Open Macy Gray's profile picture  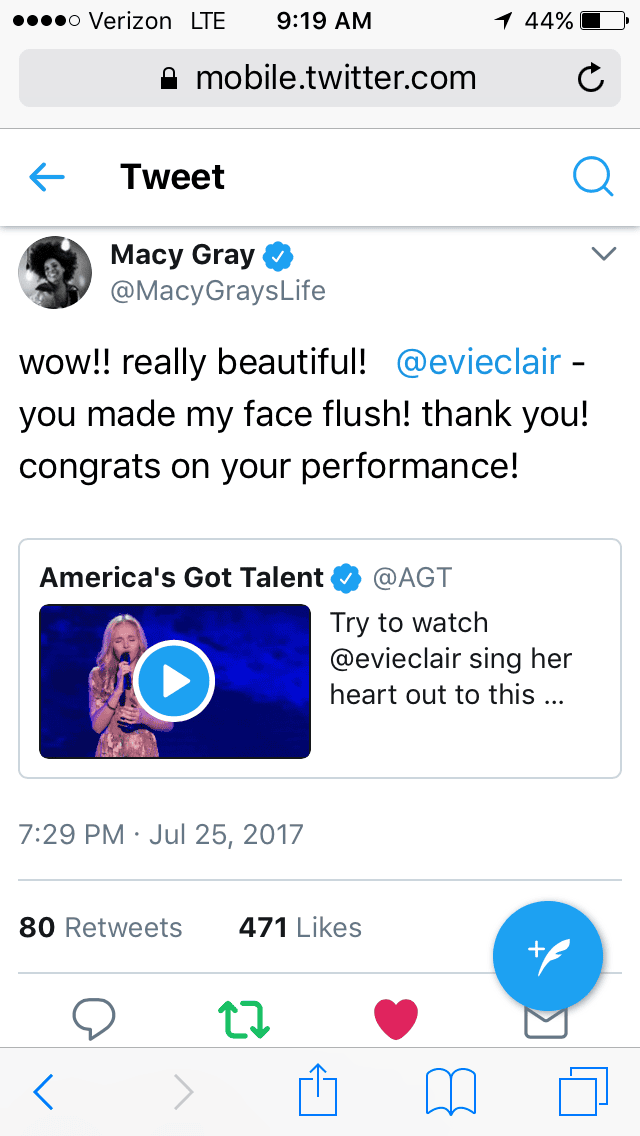click(56, 272)
